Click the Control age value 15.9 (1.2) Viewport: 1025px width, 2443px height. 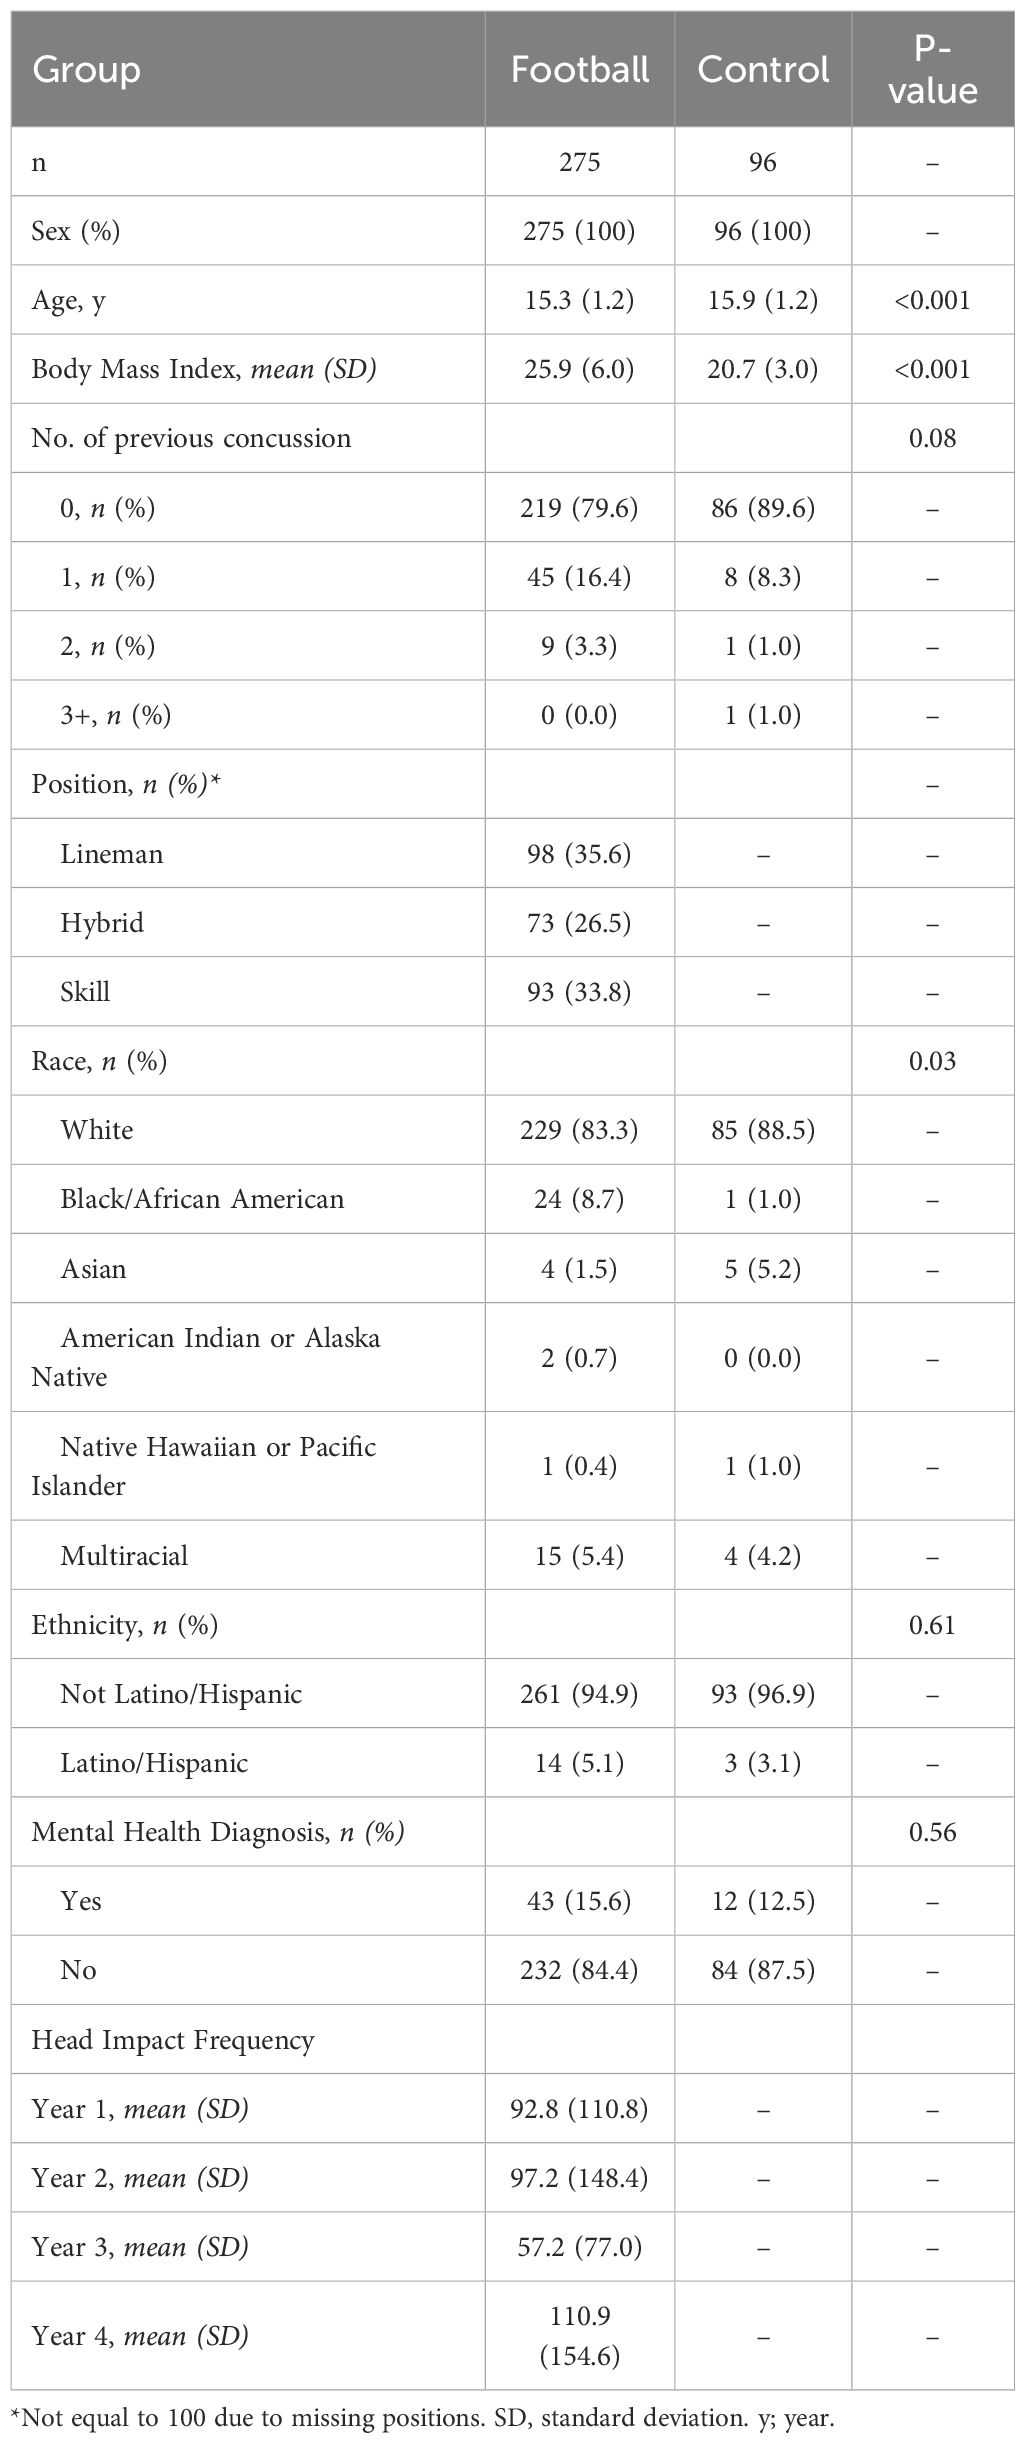(763, 300)
